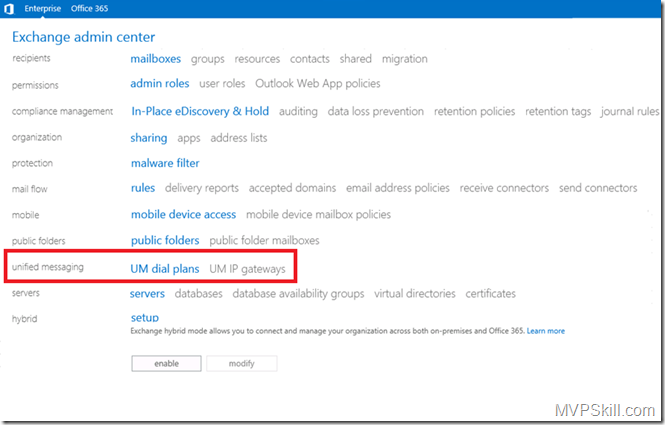Select the mobile category label
Screen dimensions: 665x425
point(25,215)
